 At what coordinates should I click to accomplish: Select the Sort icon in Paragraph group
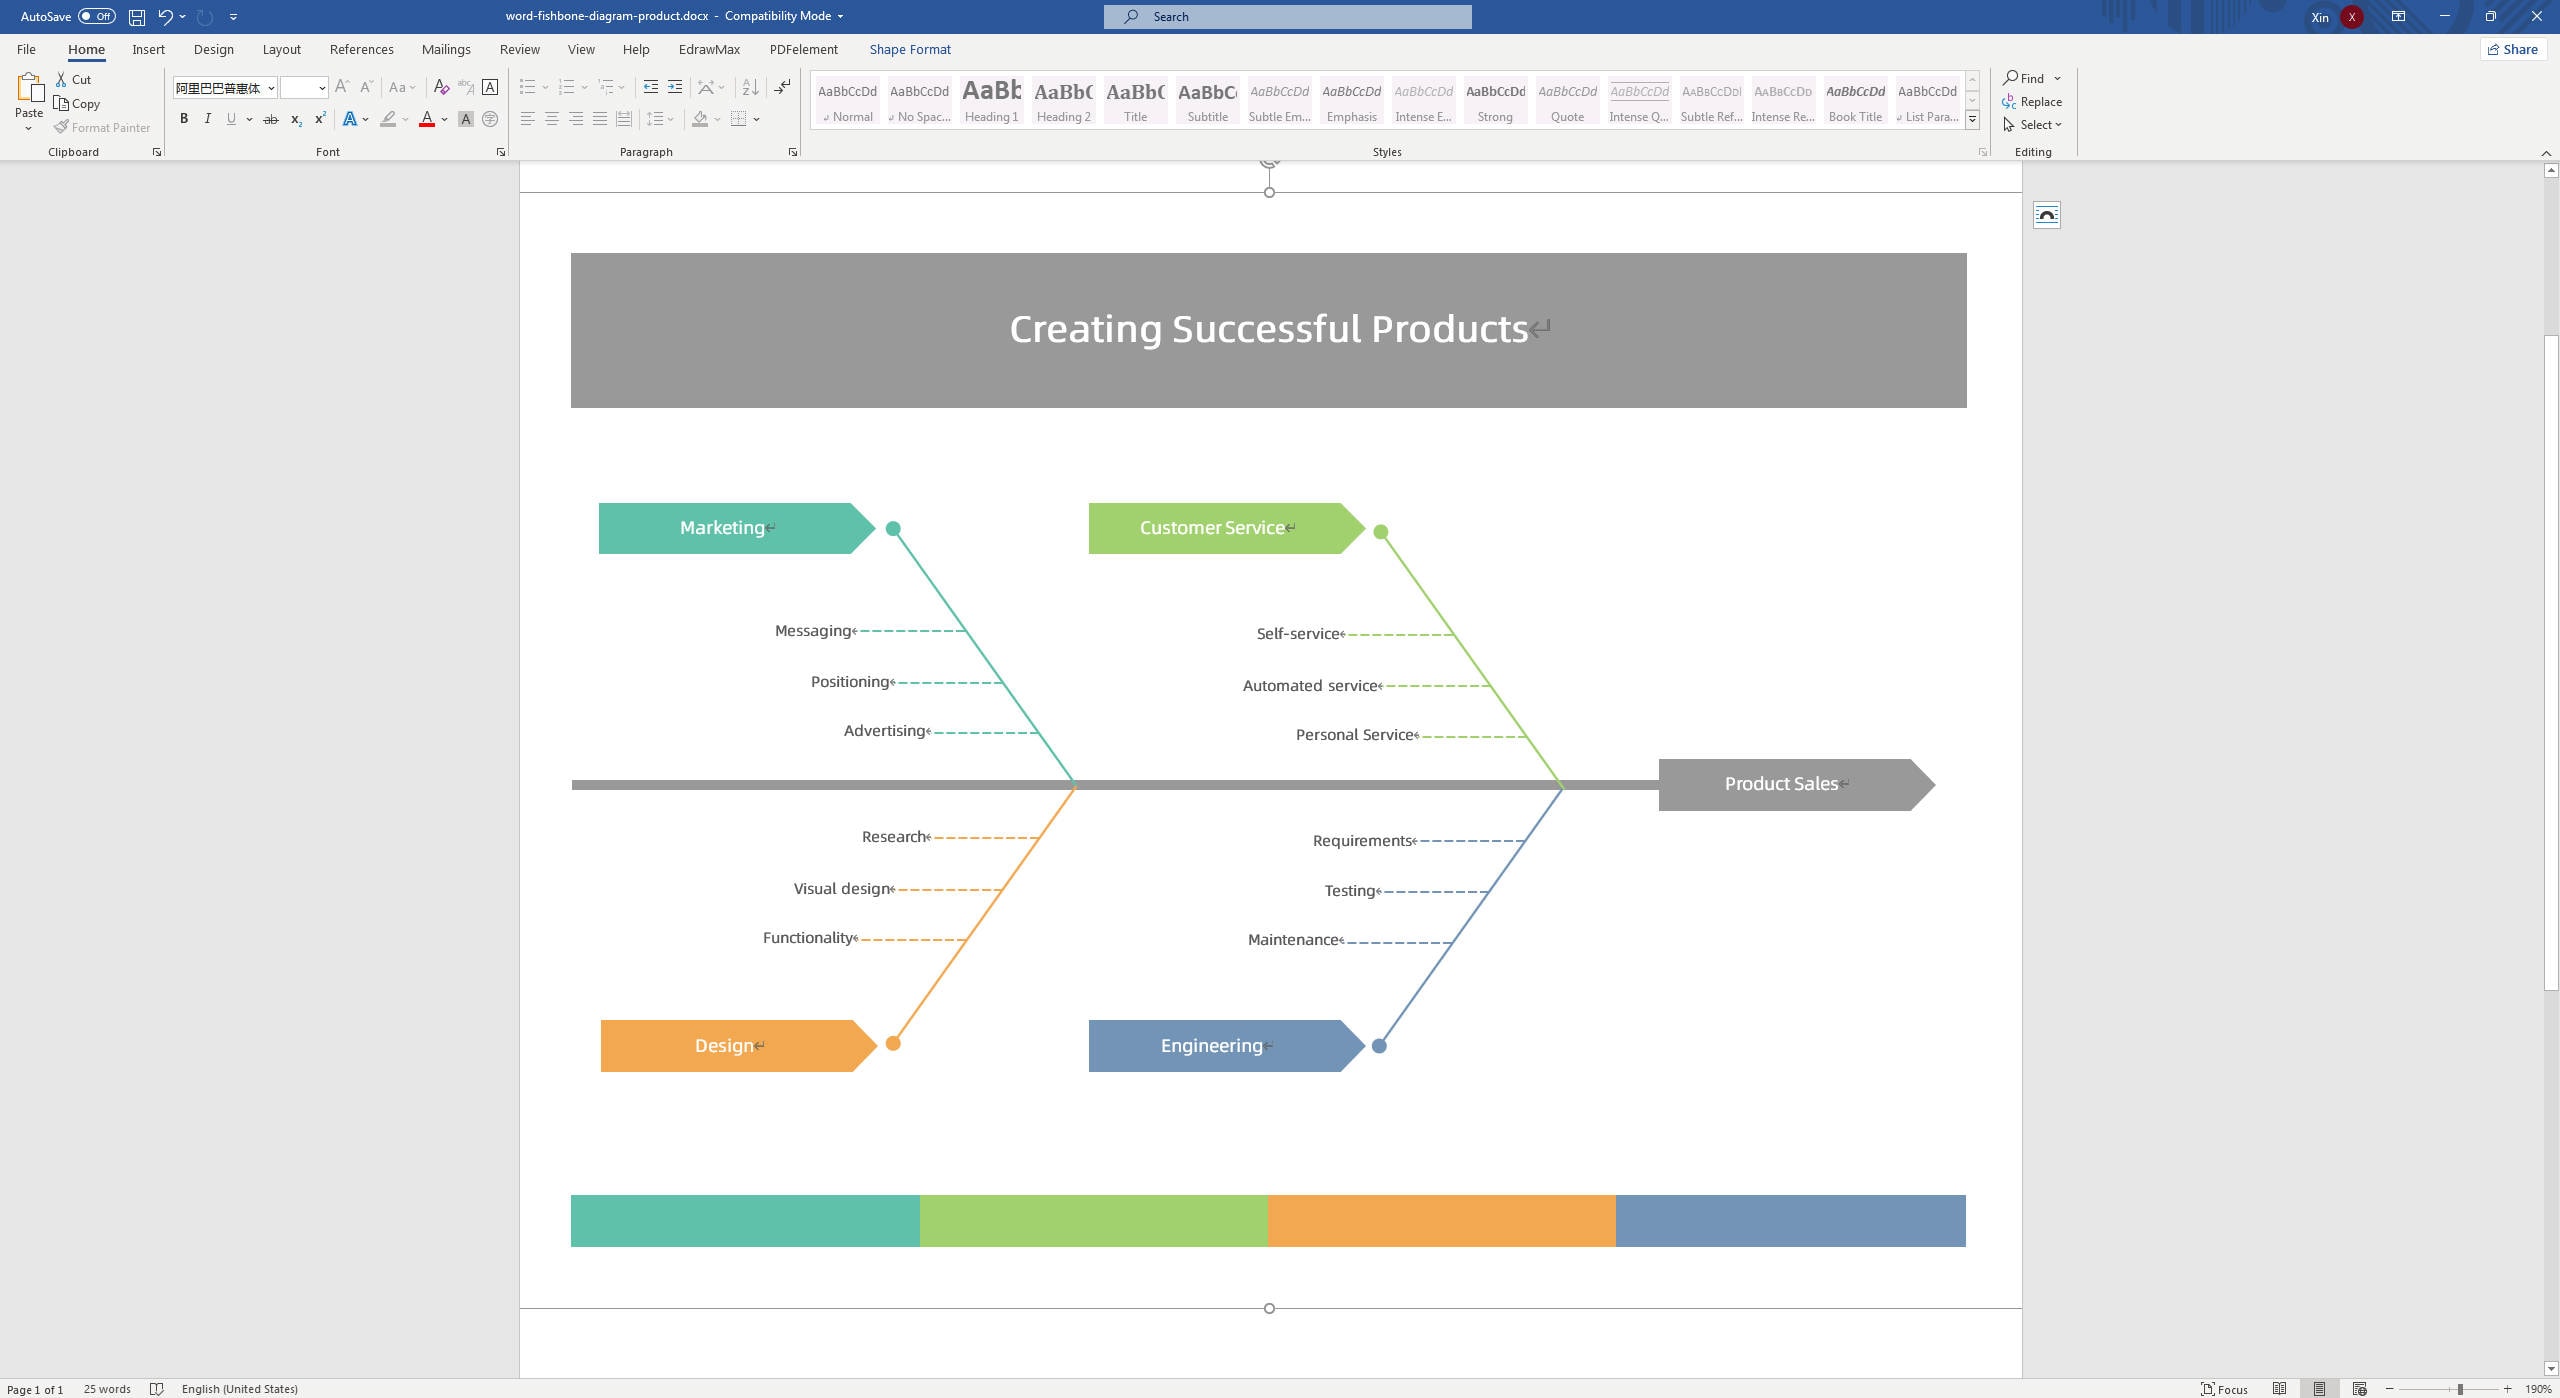coord(751,87)
